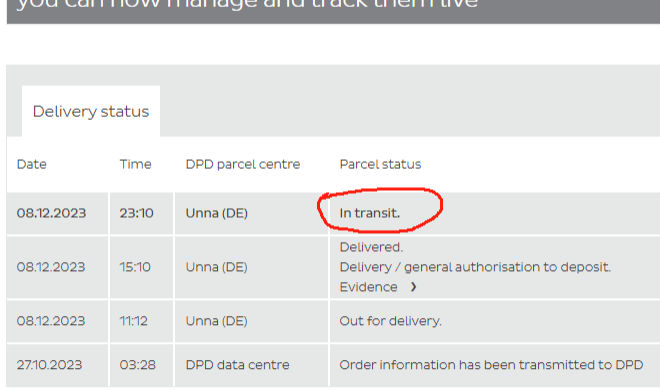Click the Parcel status column header
Screen dimensions: 660x390
pos(380,164)
